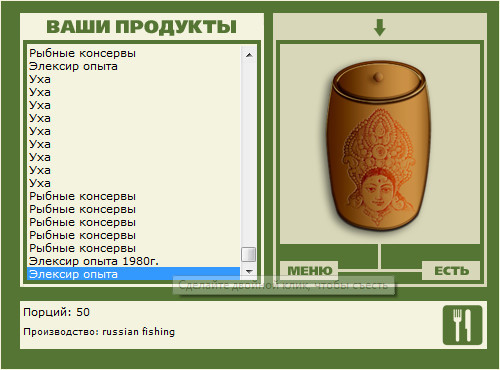
Task: Click the product list scroll up arrow
Action: pos(249,55)
